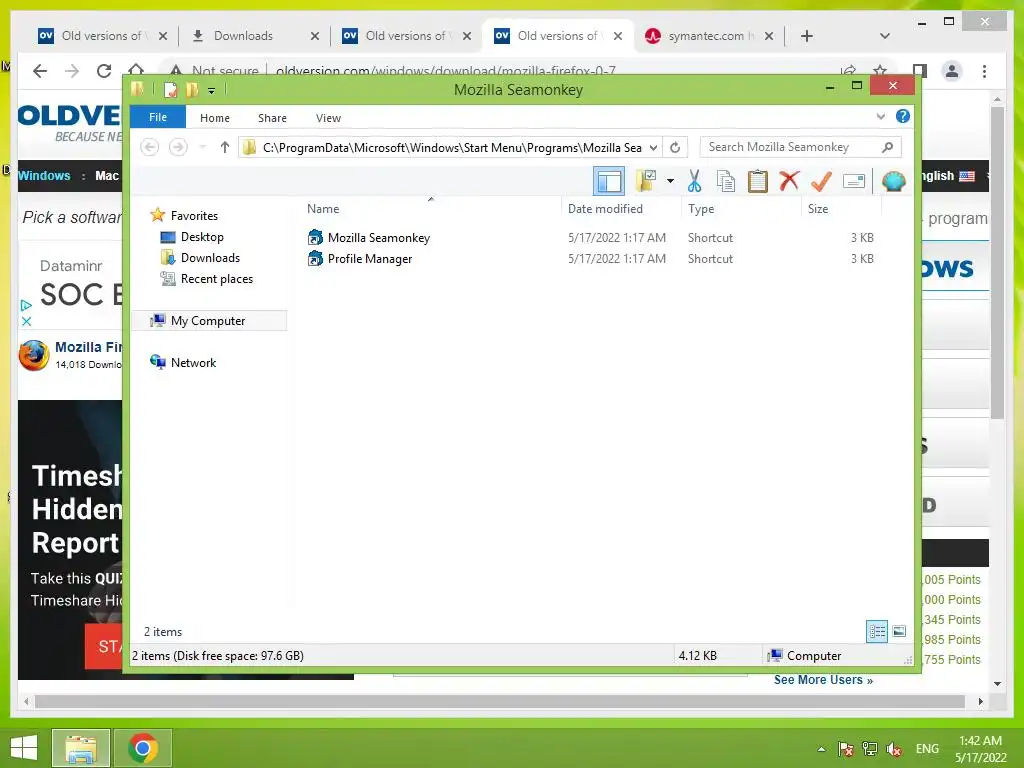Reload the page in Chrome
This screenshot has height=768, width=1024.
coord(104,71)
